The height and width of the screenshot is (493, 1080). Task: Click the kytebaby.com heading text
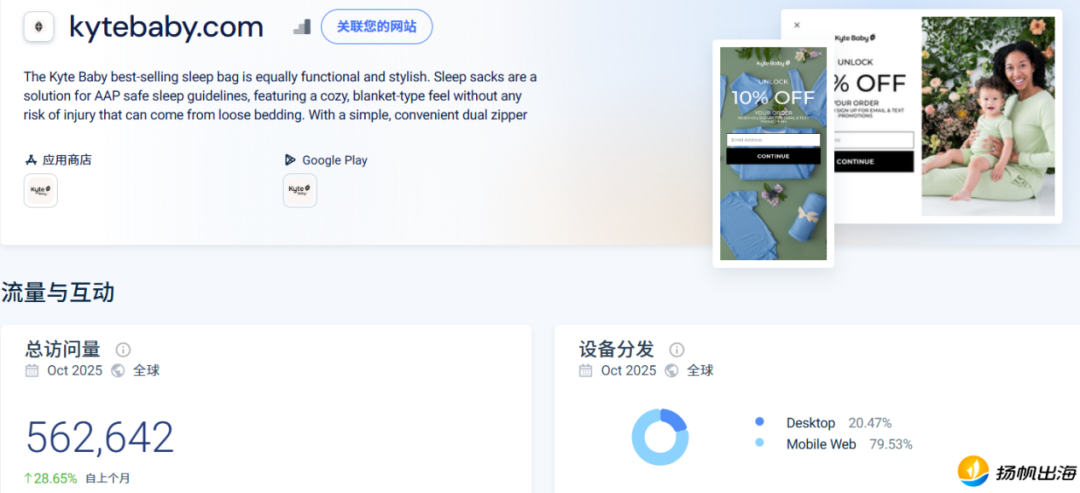point(166,27)
